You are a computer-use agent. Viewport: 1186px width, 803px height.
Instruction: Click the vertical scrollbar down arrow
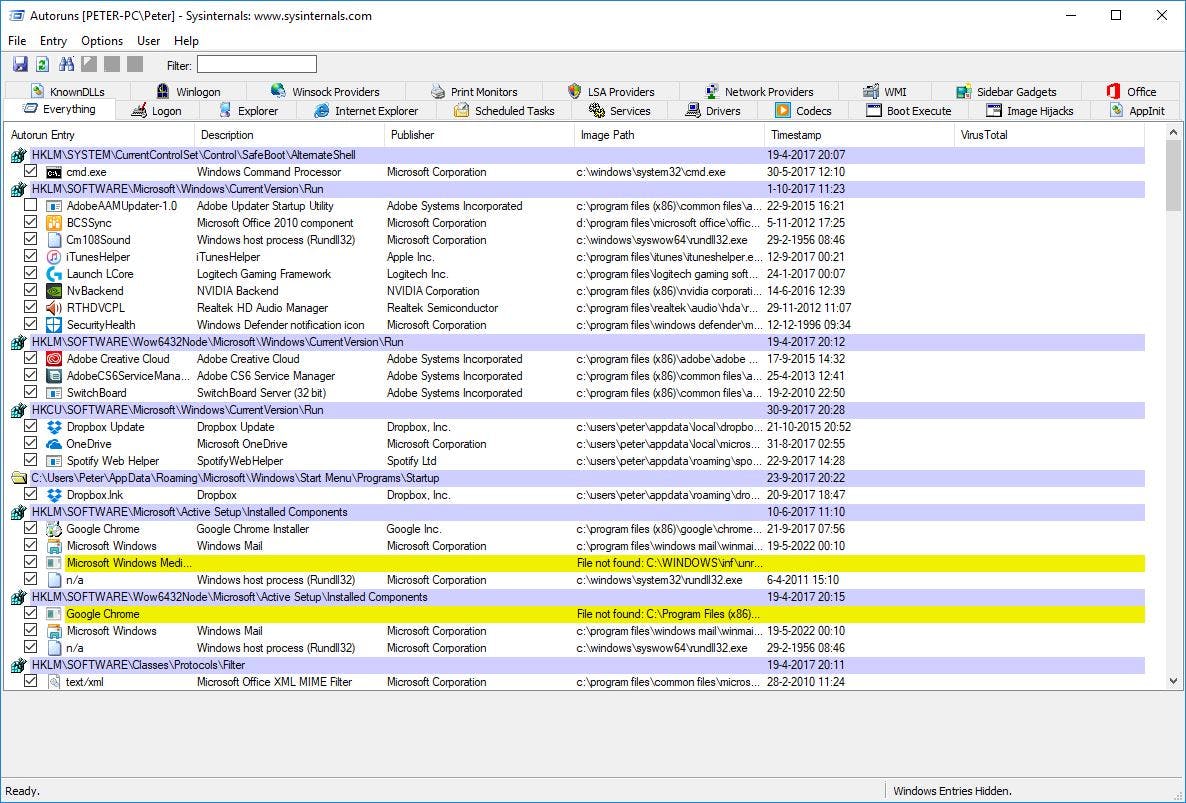[x=1173, y=681]
